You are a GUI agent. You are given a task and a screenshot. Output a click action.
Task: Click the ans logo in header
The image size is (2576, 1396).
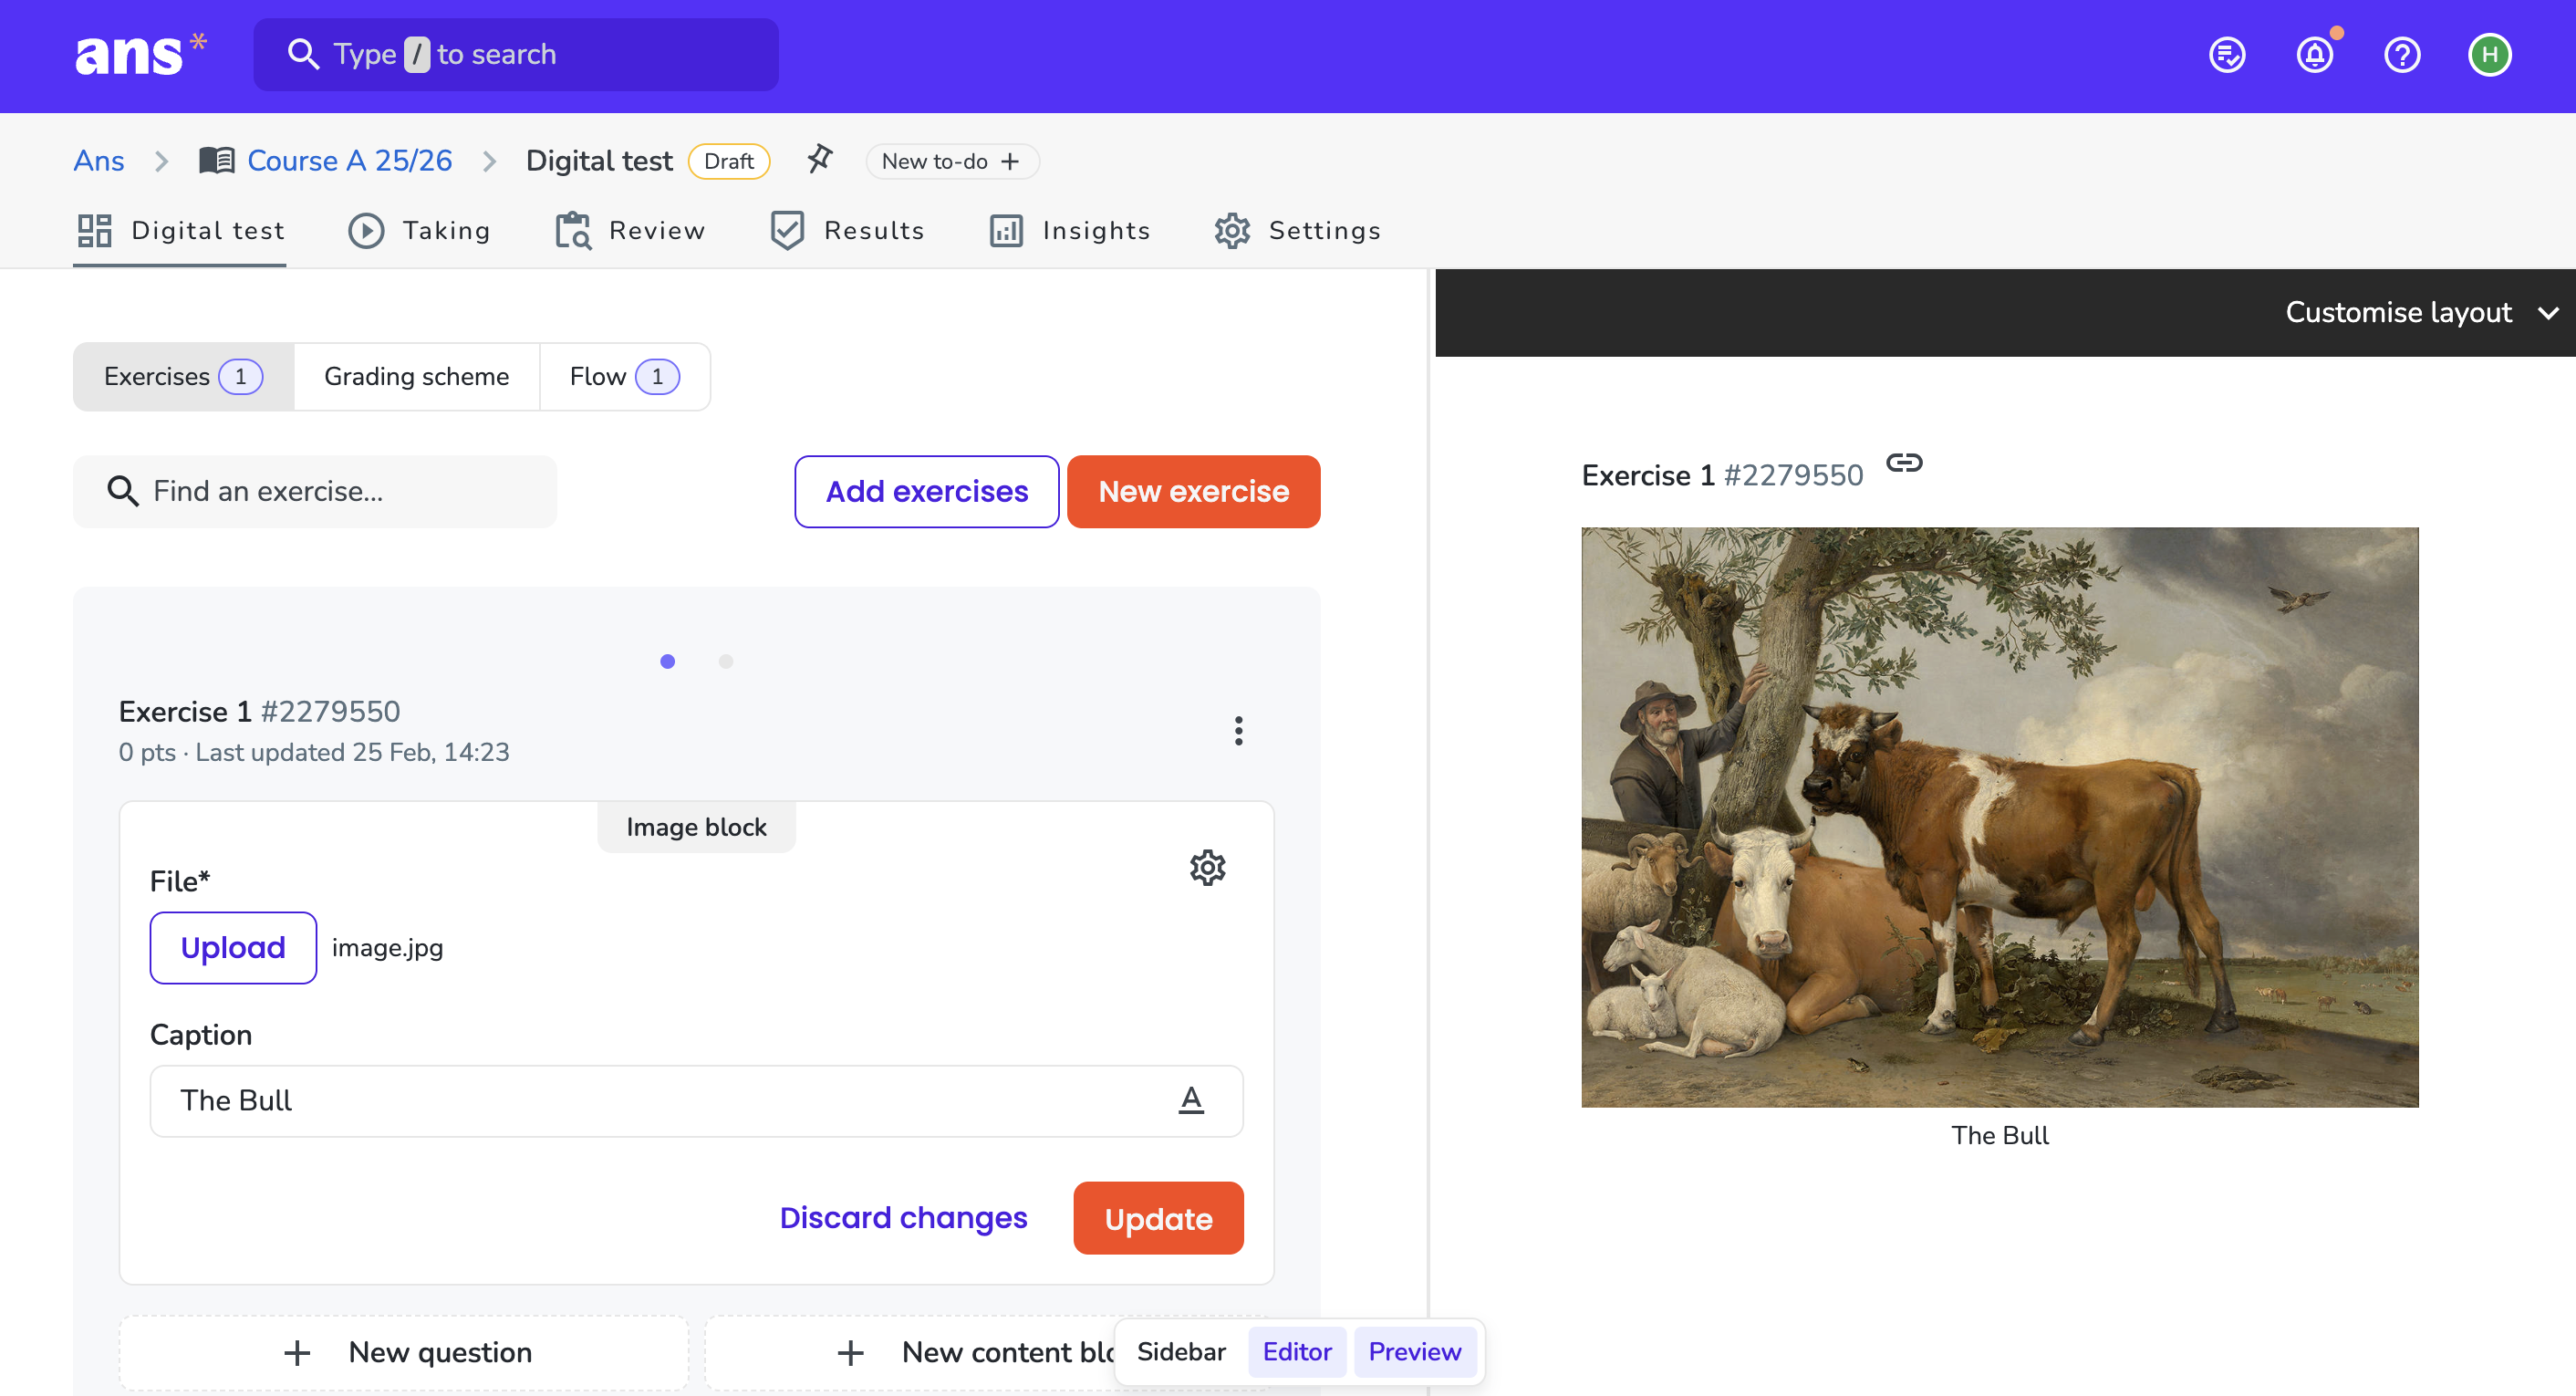tap(140, 55)
